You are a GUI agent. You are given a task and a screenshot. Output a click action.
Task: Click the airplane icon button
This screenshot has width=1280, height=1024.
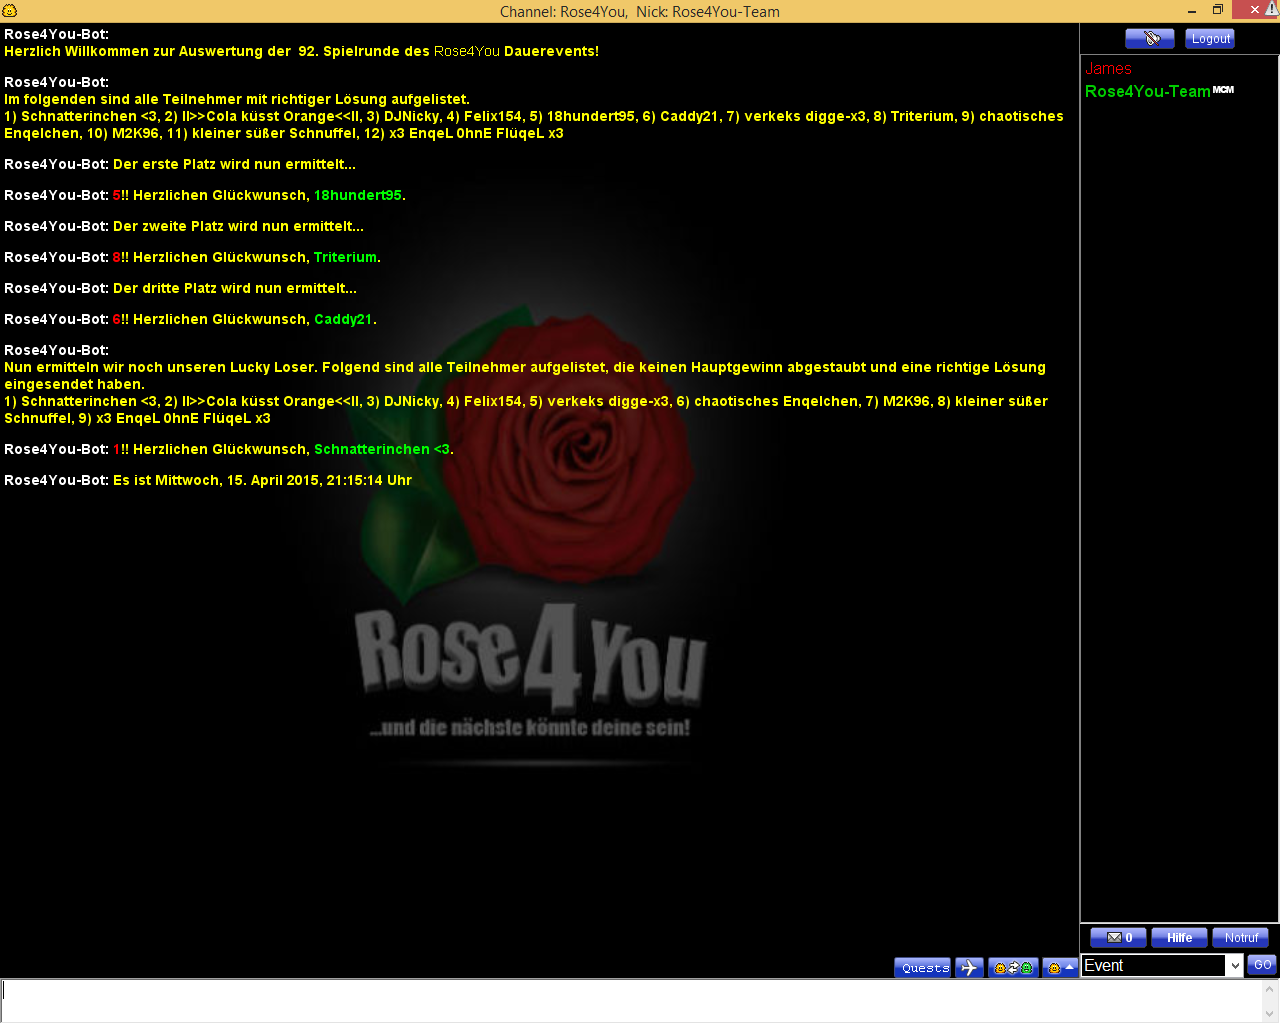(x=969, y=968)
